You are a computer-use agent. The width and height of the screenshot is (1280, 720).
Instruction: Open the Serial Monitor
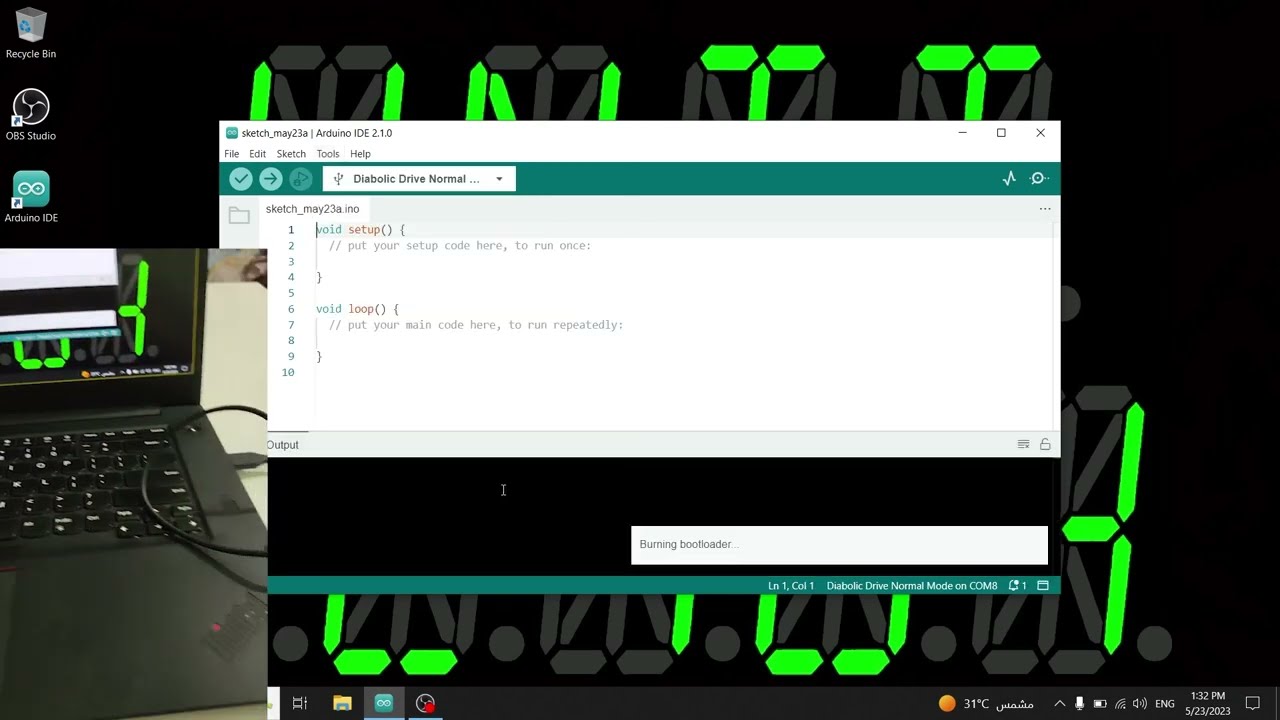(1039, 179)
